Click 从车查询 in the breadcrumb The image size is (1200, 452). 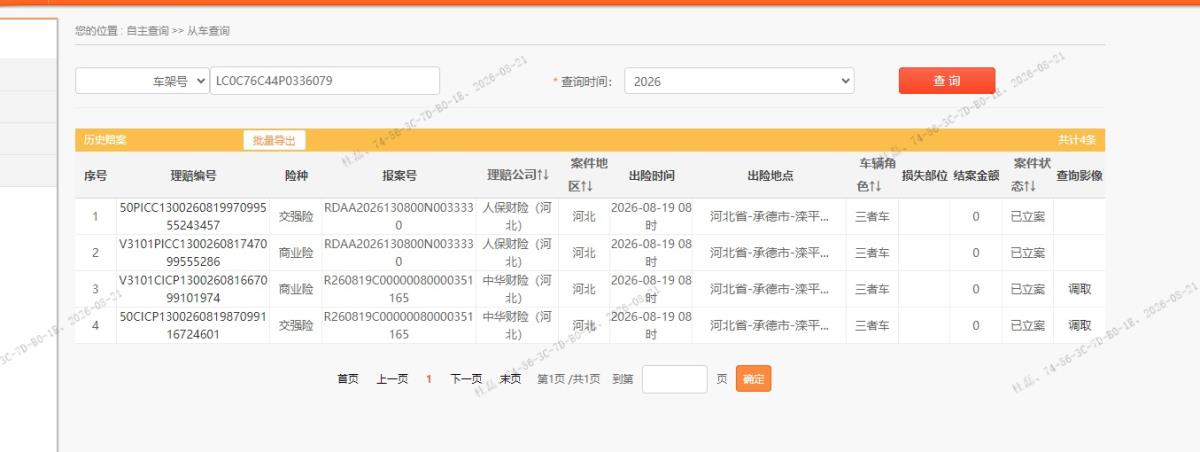[209, 31]
